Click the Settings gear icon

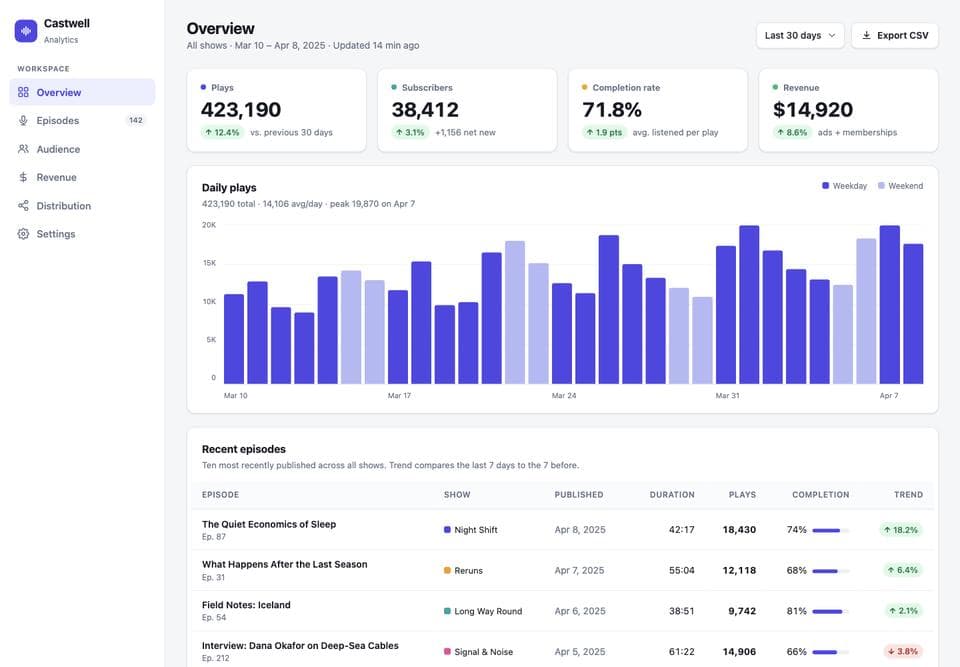[23, 234]
